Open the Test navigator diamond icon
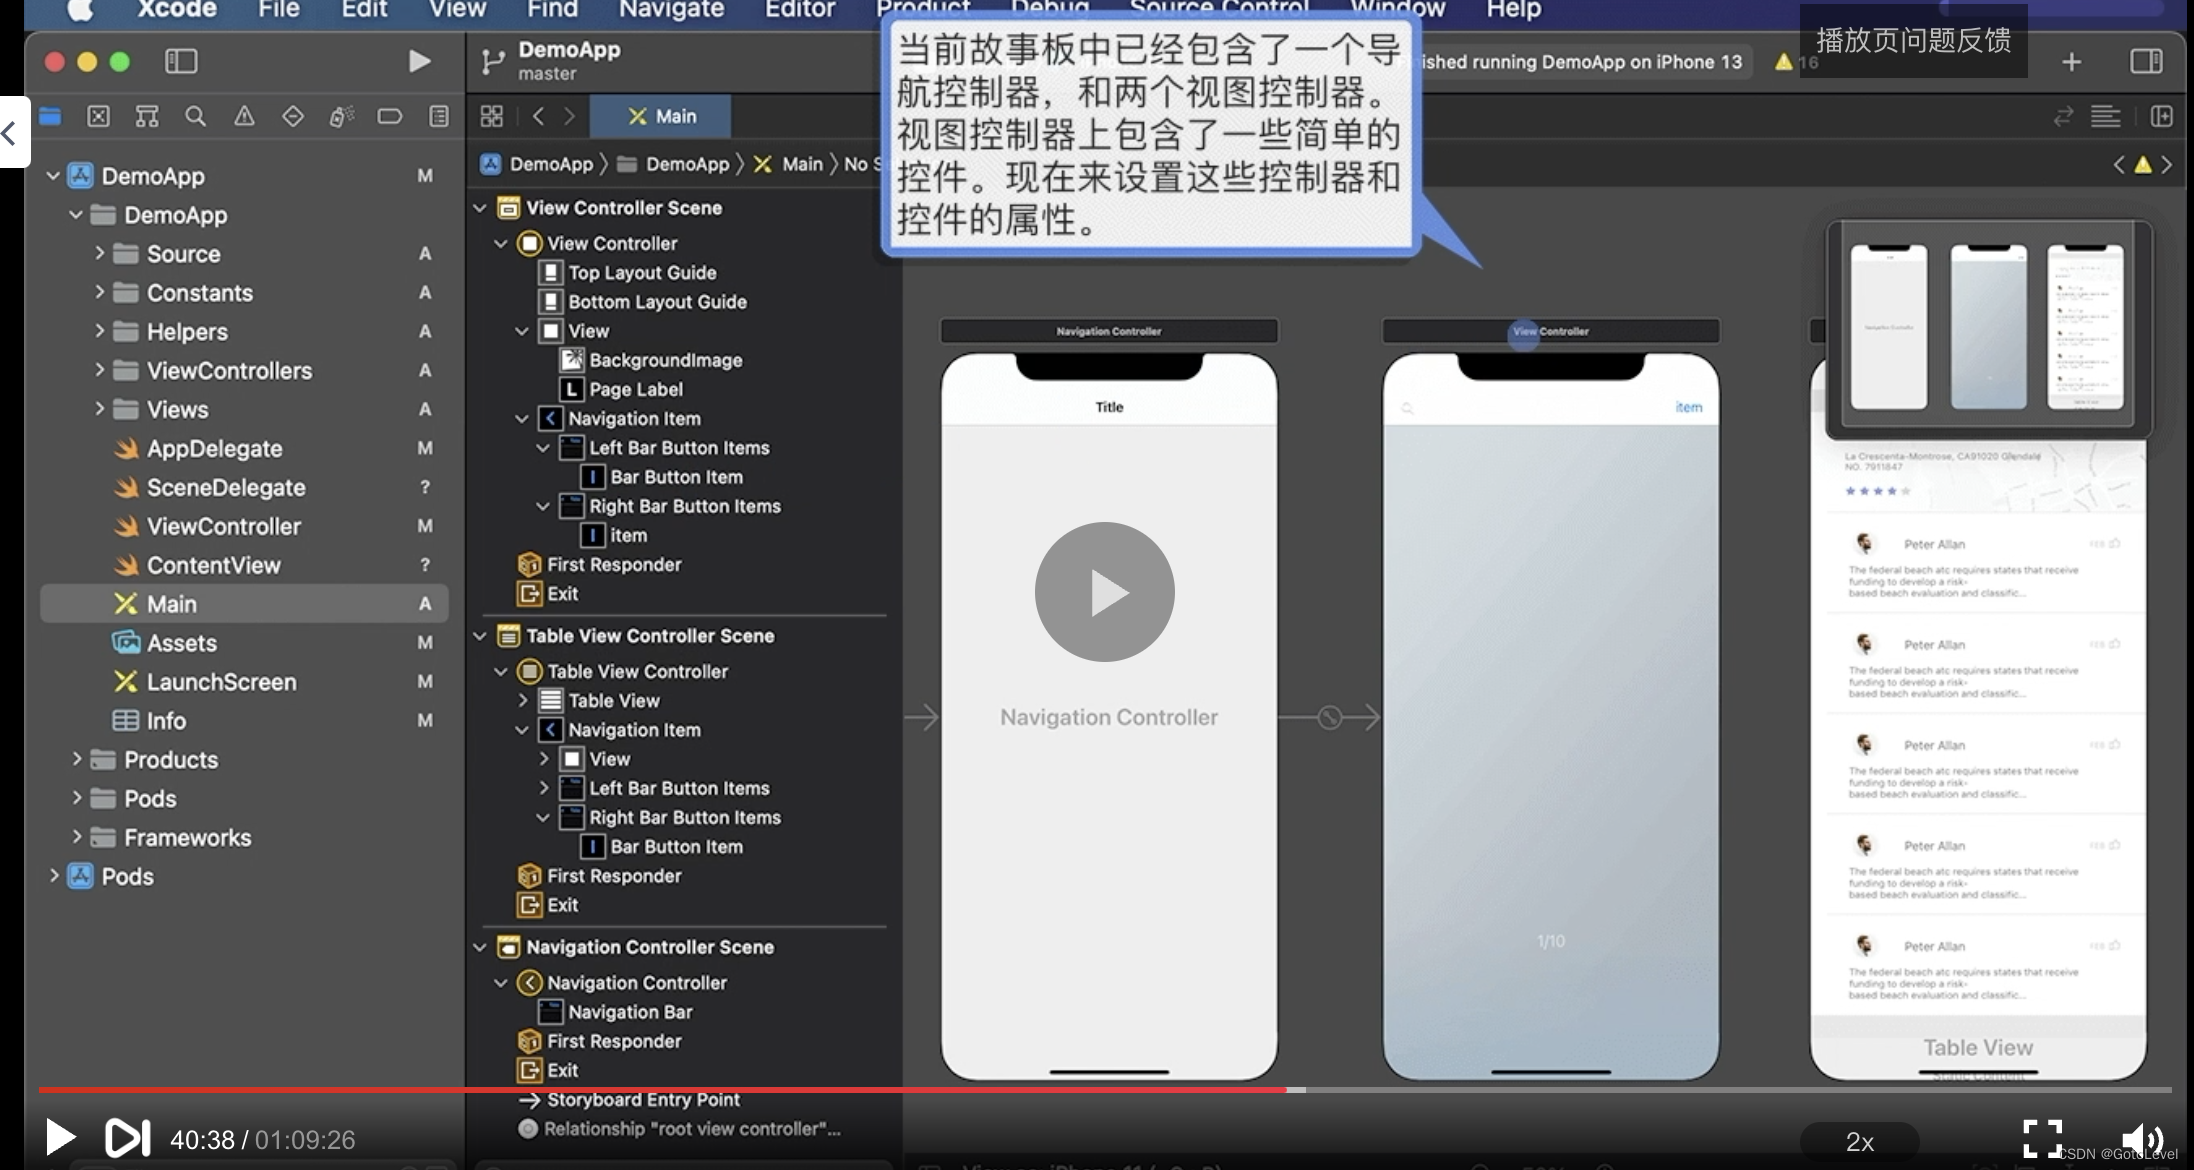This screenshot has width=2194, height=1170. pos(293,116)
